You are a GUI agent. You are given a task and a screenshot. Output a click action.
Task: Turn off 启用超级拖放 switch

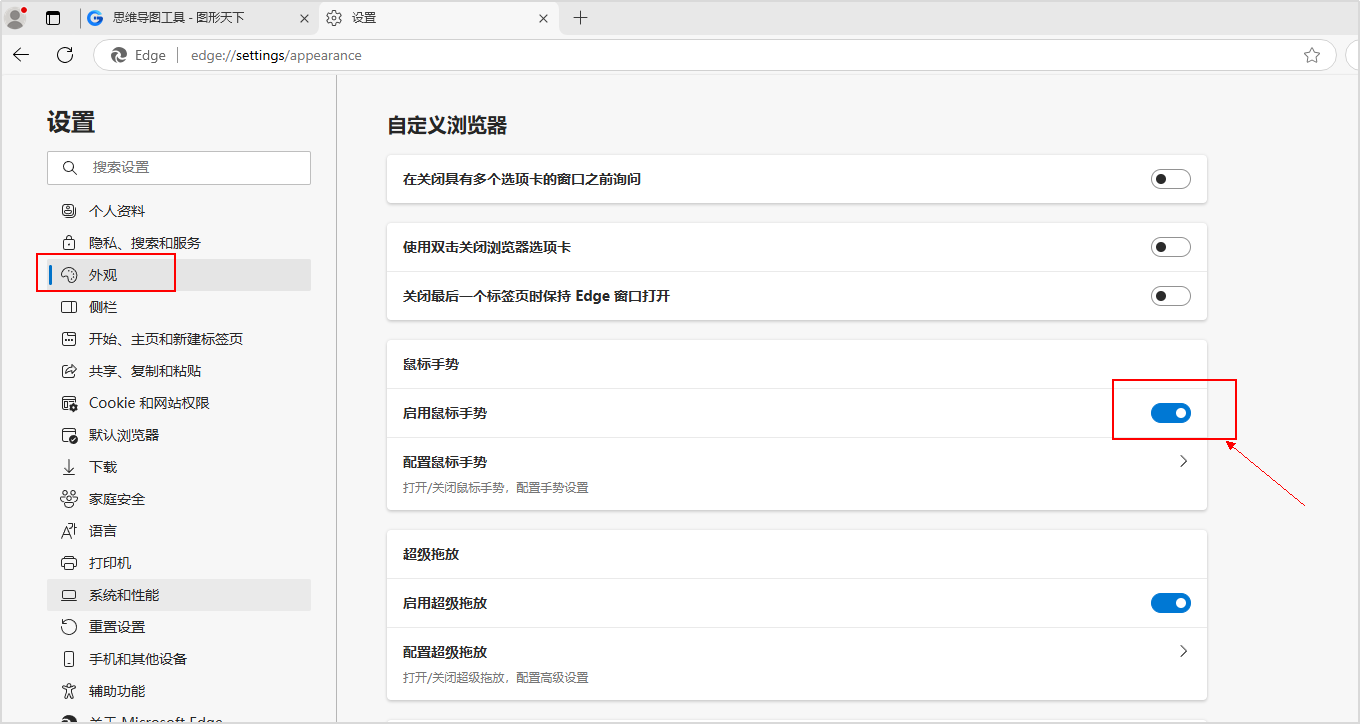pyautogui.click(x=1170, y=603)
